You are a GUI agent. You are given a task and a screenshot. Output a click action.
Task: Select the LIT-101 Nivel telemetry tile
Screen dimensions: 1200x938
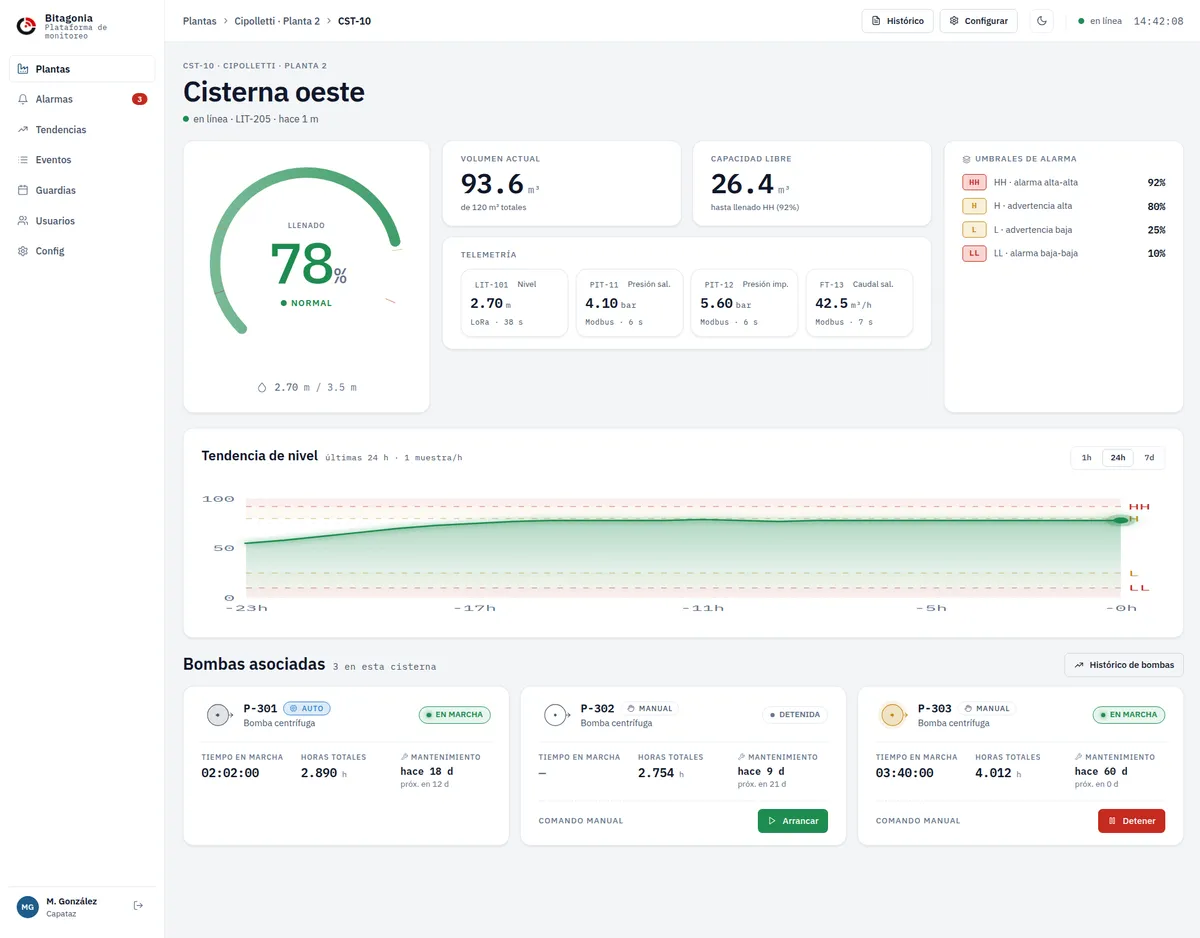pos(514,303)
